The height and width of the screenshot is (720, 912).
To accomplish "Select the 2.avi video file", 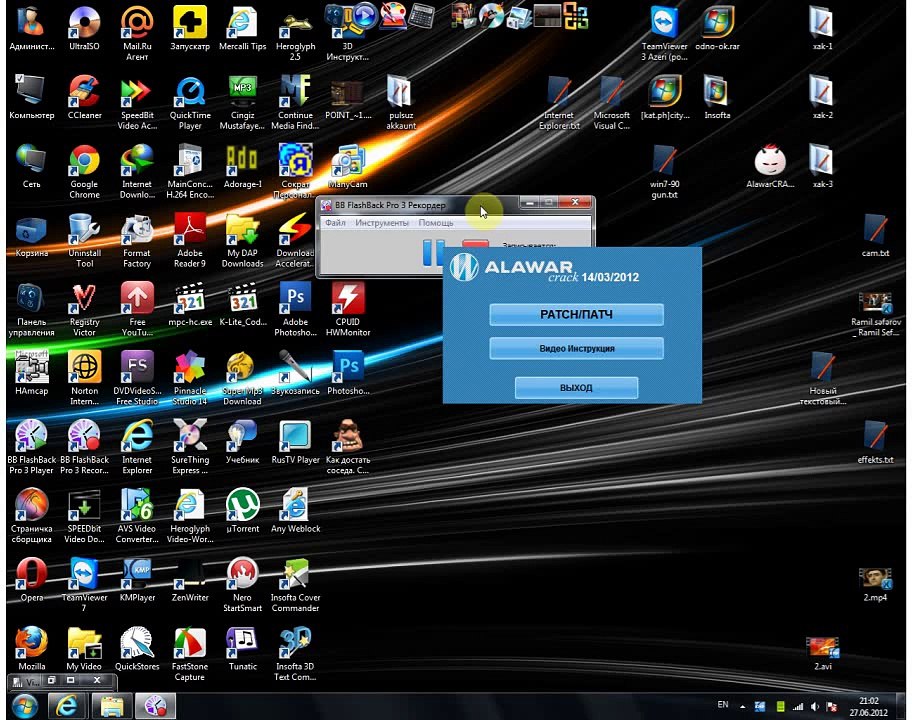I will [822, 654].
